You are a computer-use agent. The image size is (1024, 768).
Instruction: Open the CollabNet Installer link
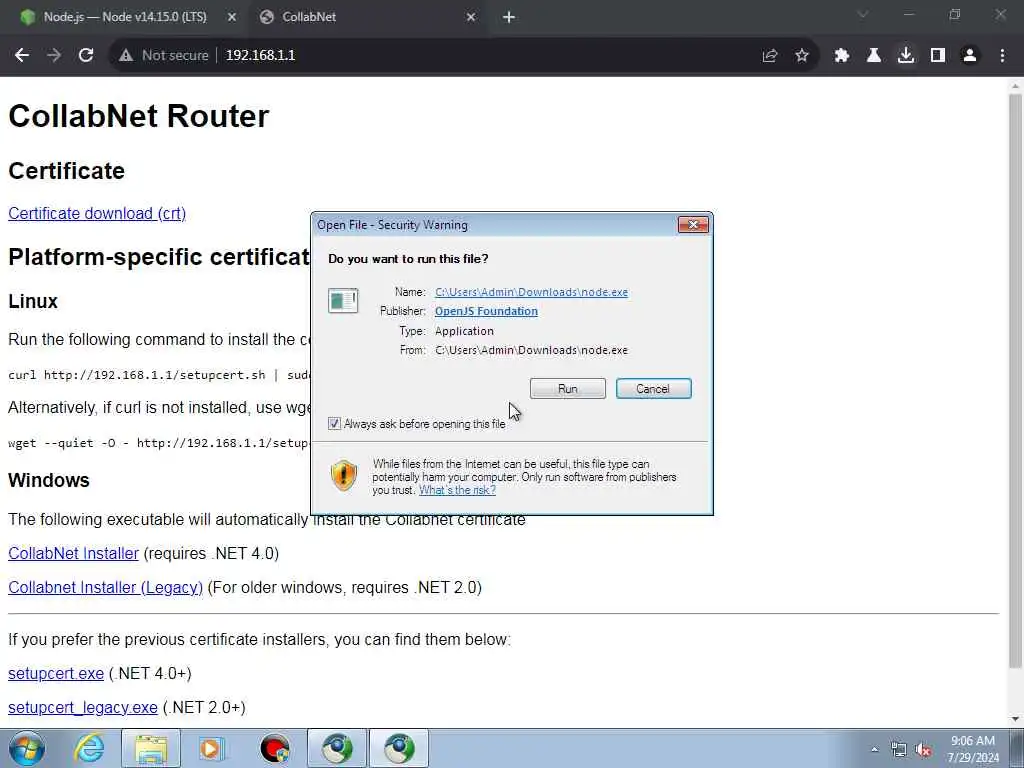point(74,553)
